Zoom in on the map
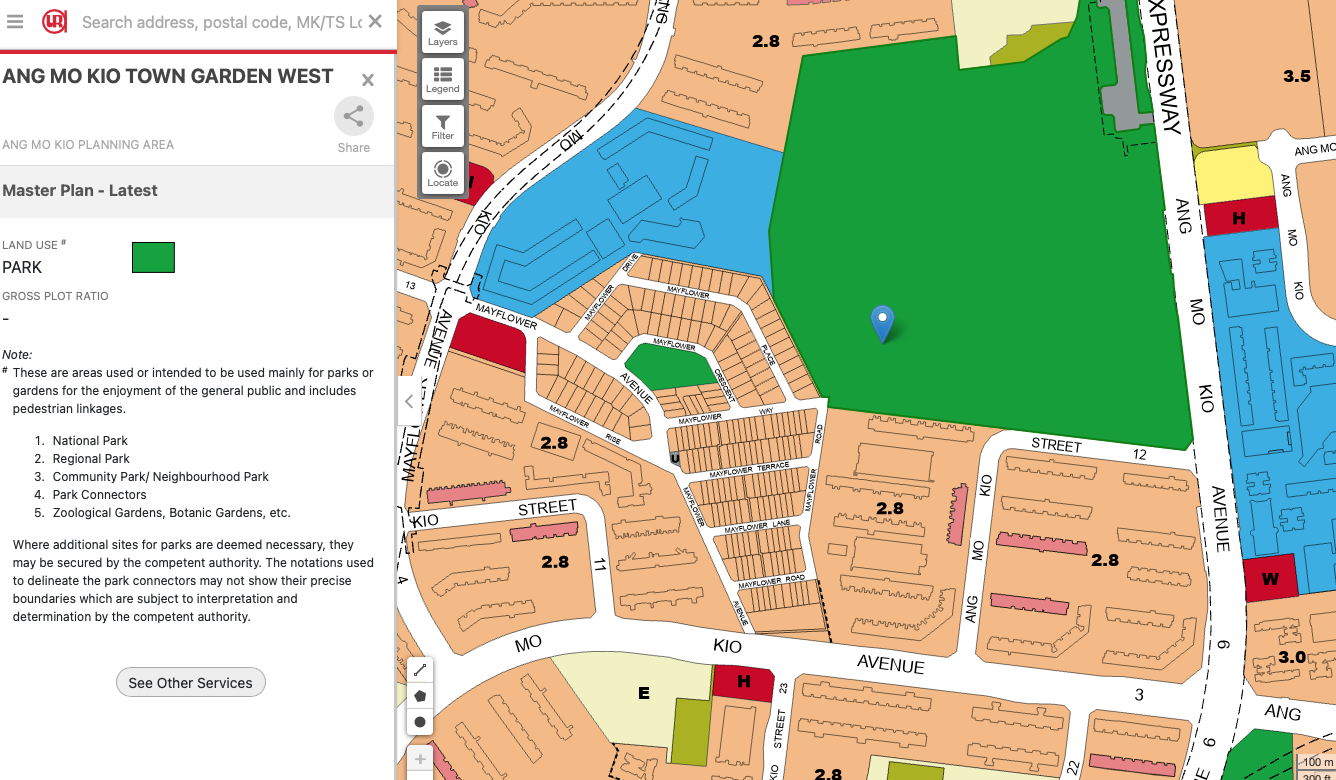Image resolution: width=1336 pixels, height=780 pixels. (x=420, y=759)
